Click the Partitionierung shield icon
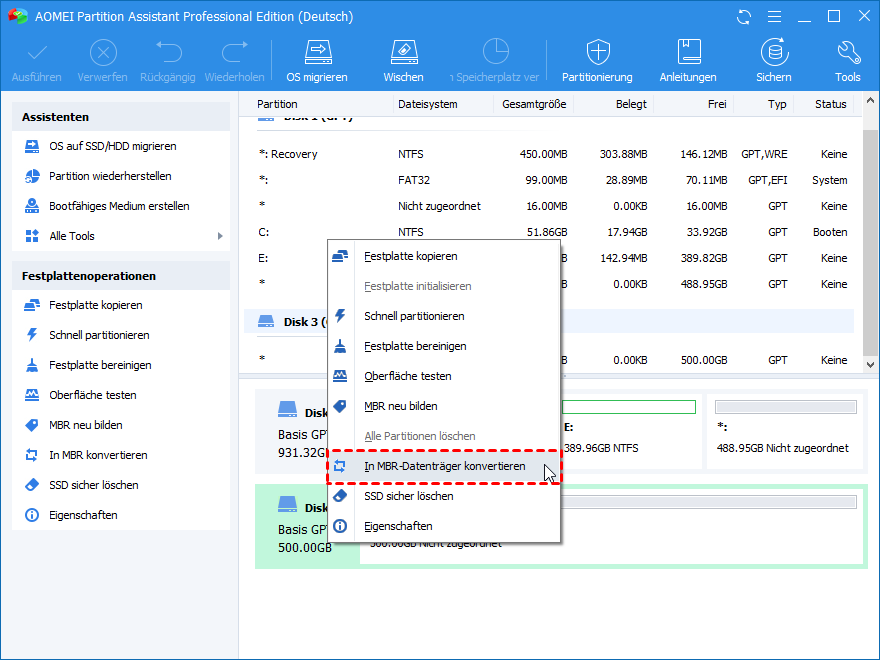This screenshot has width=880, height=660. point(597,53)
